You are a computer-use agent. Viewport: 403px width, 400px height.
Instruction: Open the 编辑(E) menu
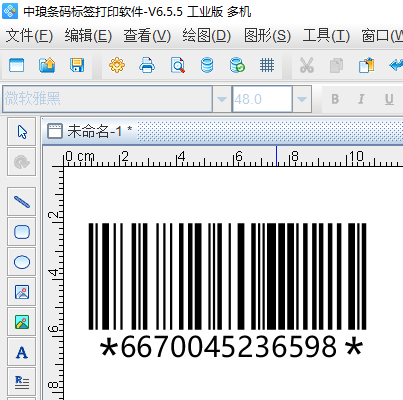coord(88,35)
